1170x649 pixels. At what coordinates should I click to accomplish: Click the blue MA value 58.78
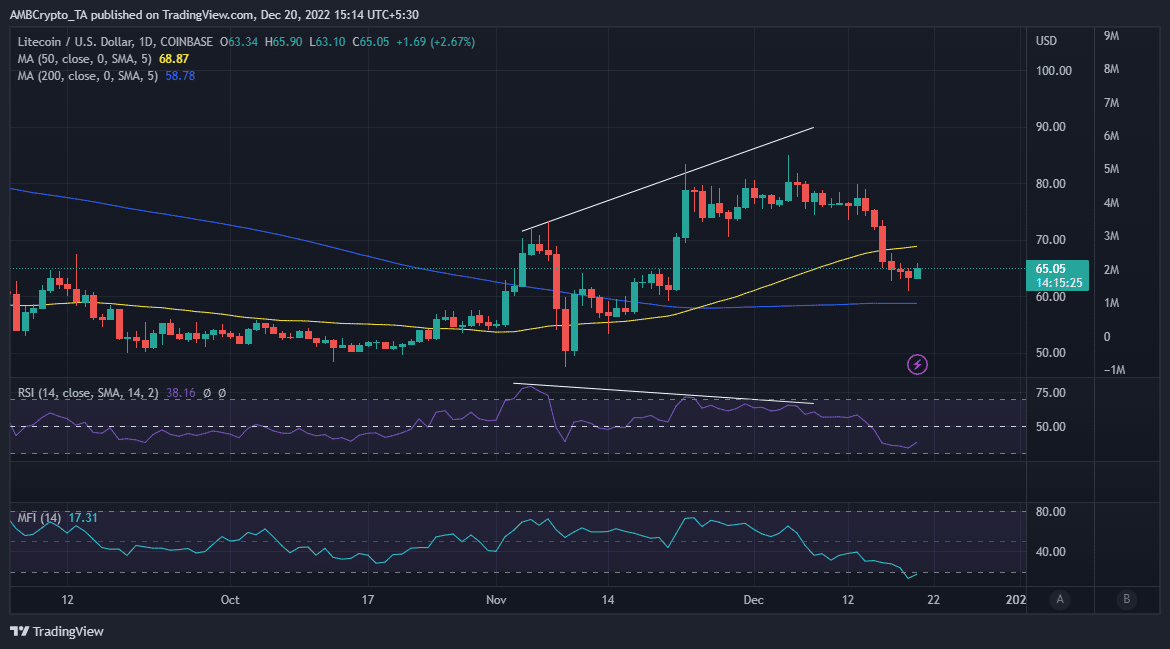[180, 76]
